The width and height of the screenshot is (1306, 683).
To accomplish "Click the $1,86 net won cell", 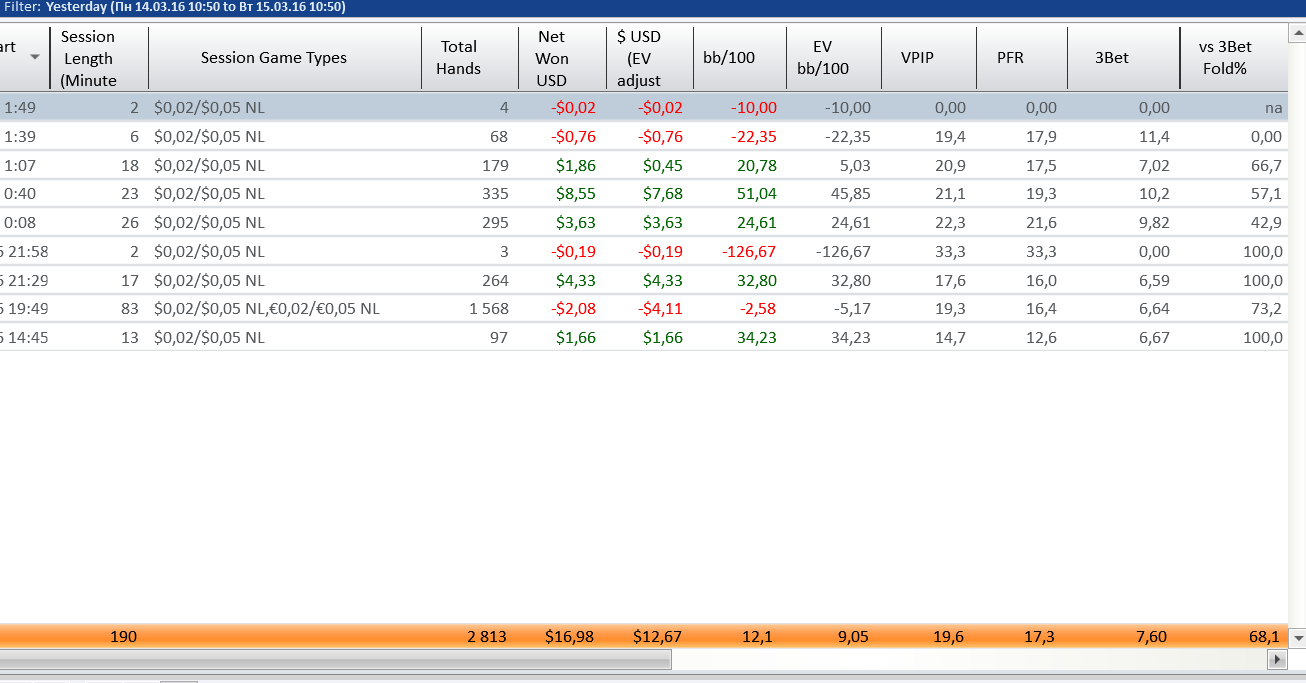I will [576, 166].
